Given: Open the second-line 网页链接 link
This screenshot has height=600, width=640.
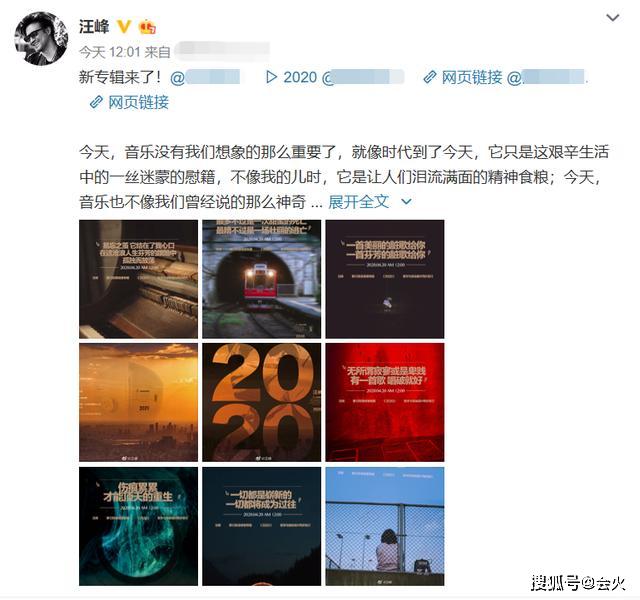Looking at the screenshot, I should 138,102.
